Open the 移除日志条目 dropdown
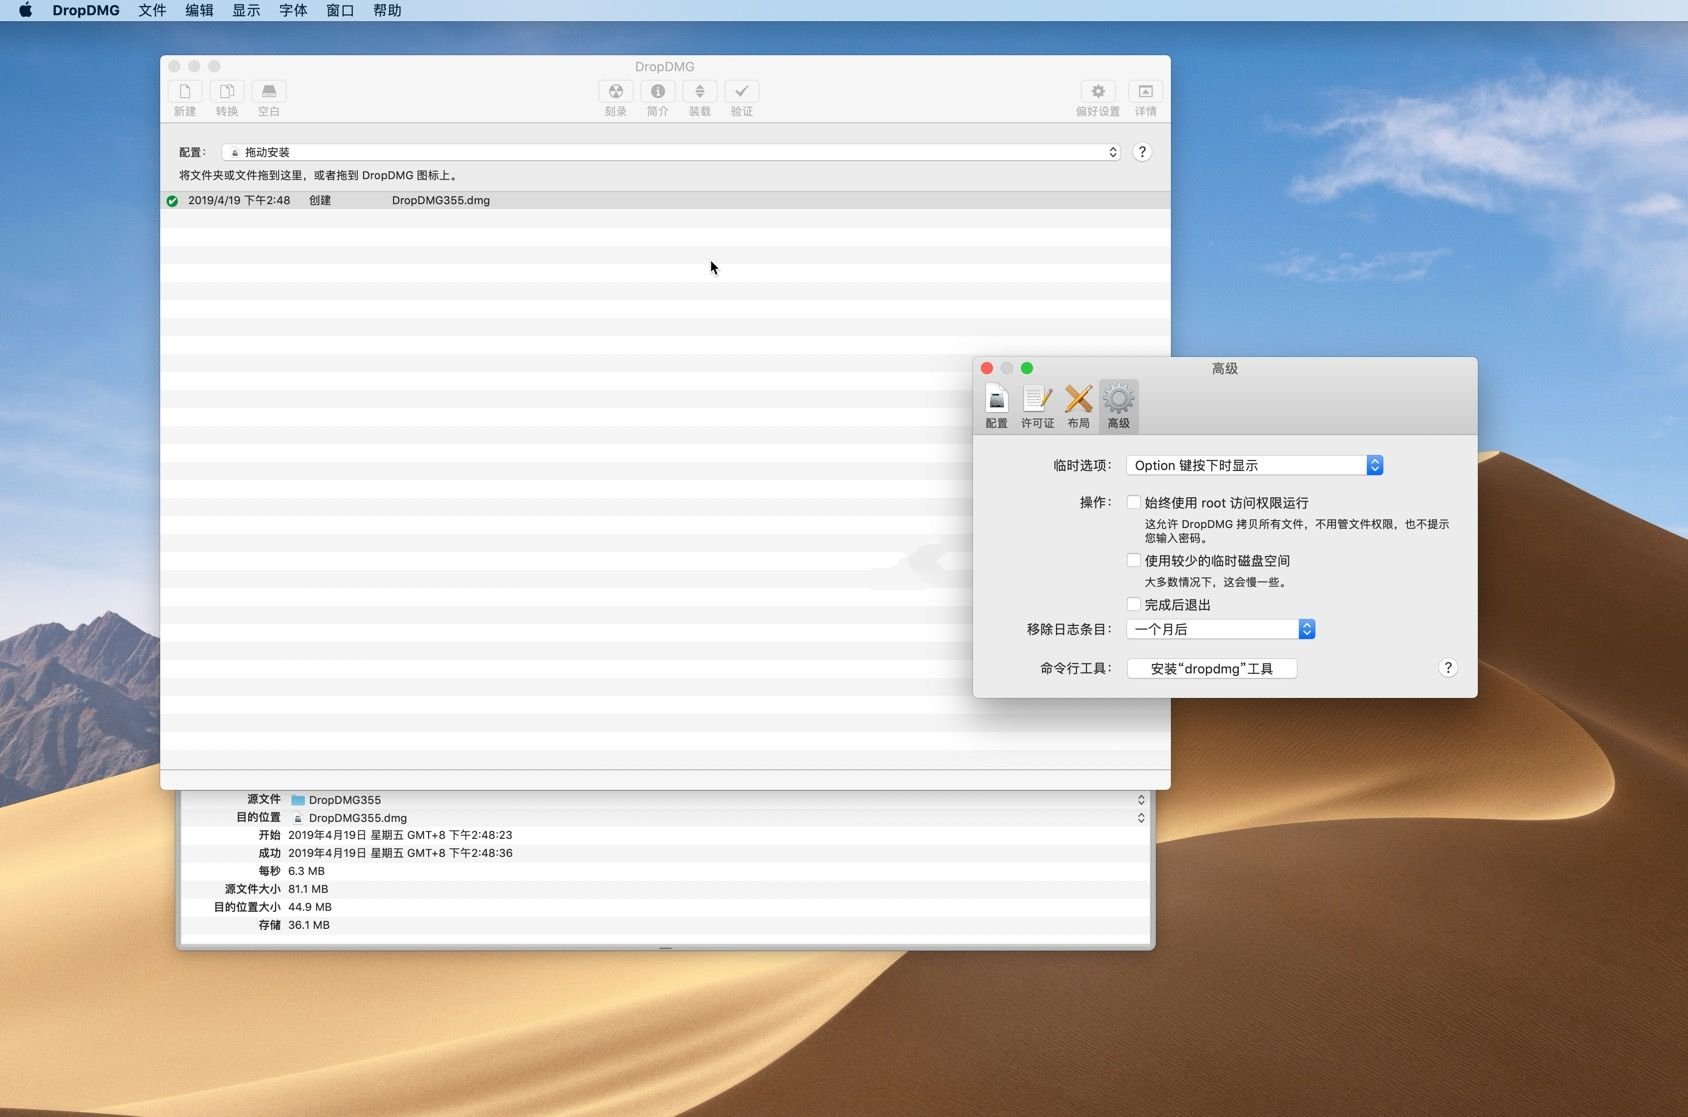Viewport: 1688px width, 1117px height. tap(1220, 629)
